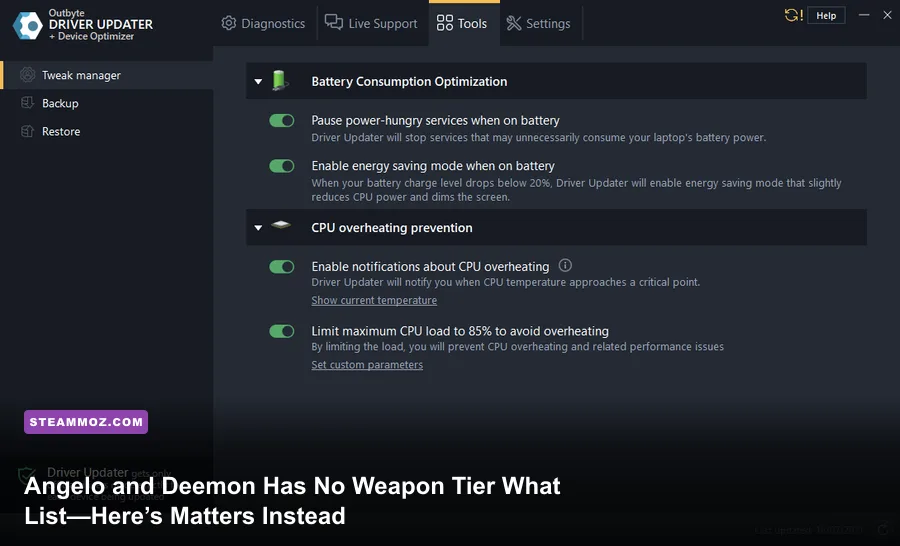Viewport: 900px width, 546px height.
Task: Click the Settings wrench icon
Action: (514, 23)
